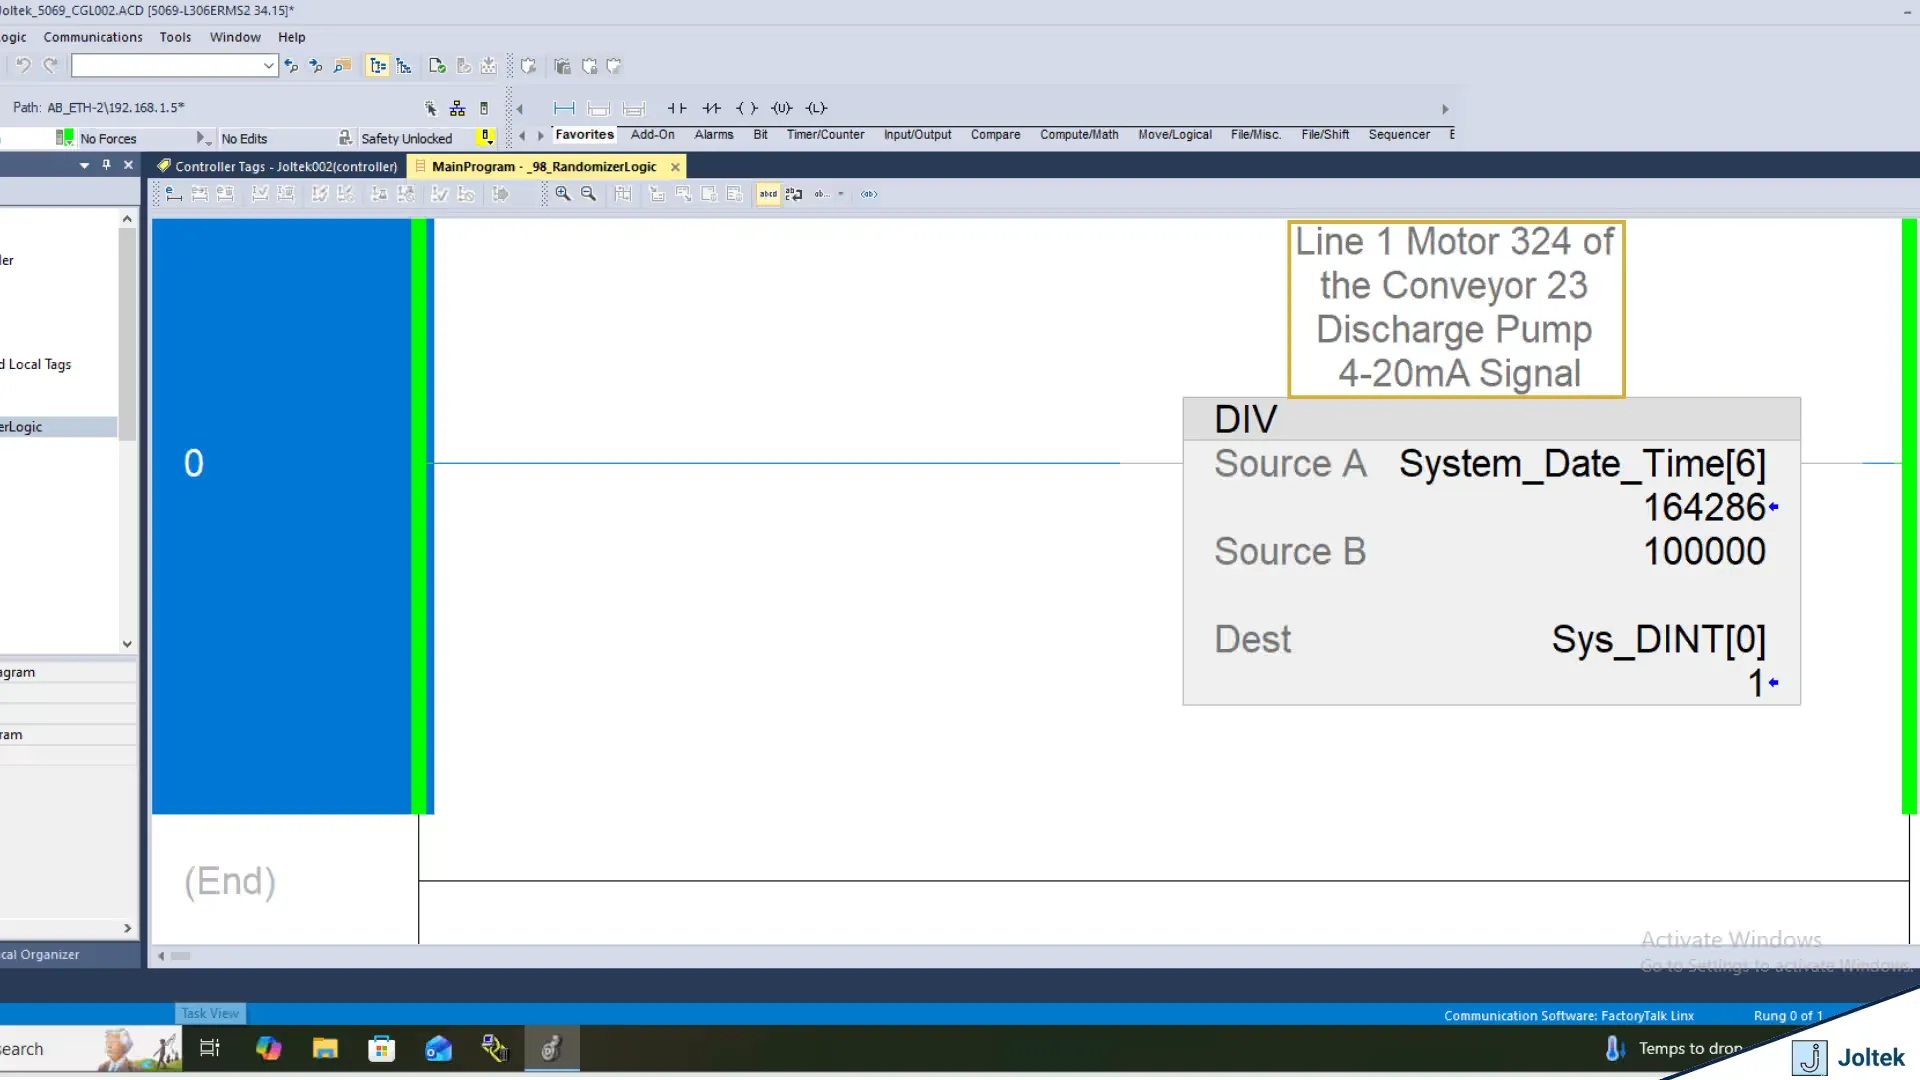
Task: Close the MainProgram _98_RandomizerLogic tab
Action: point(675,167)
